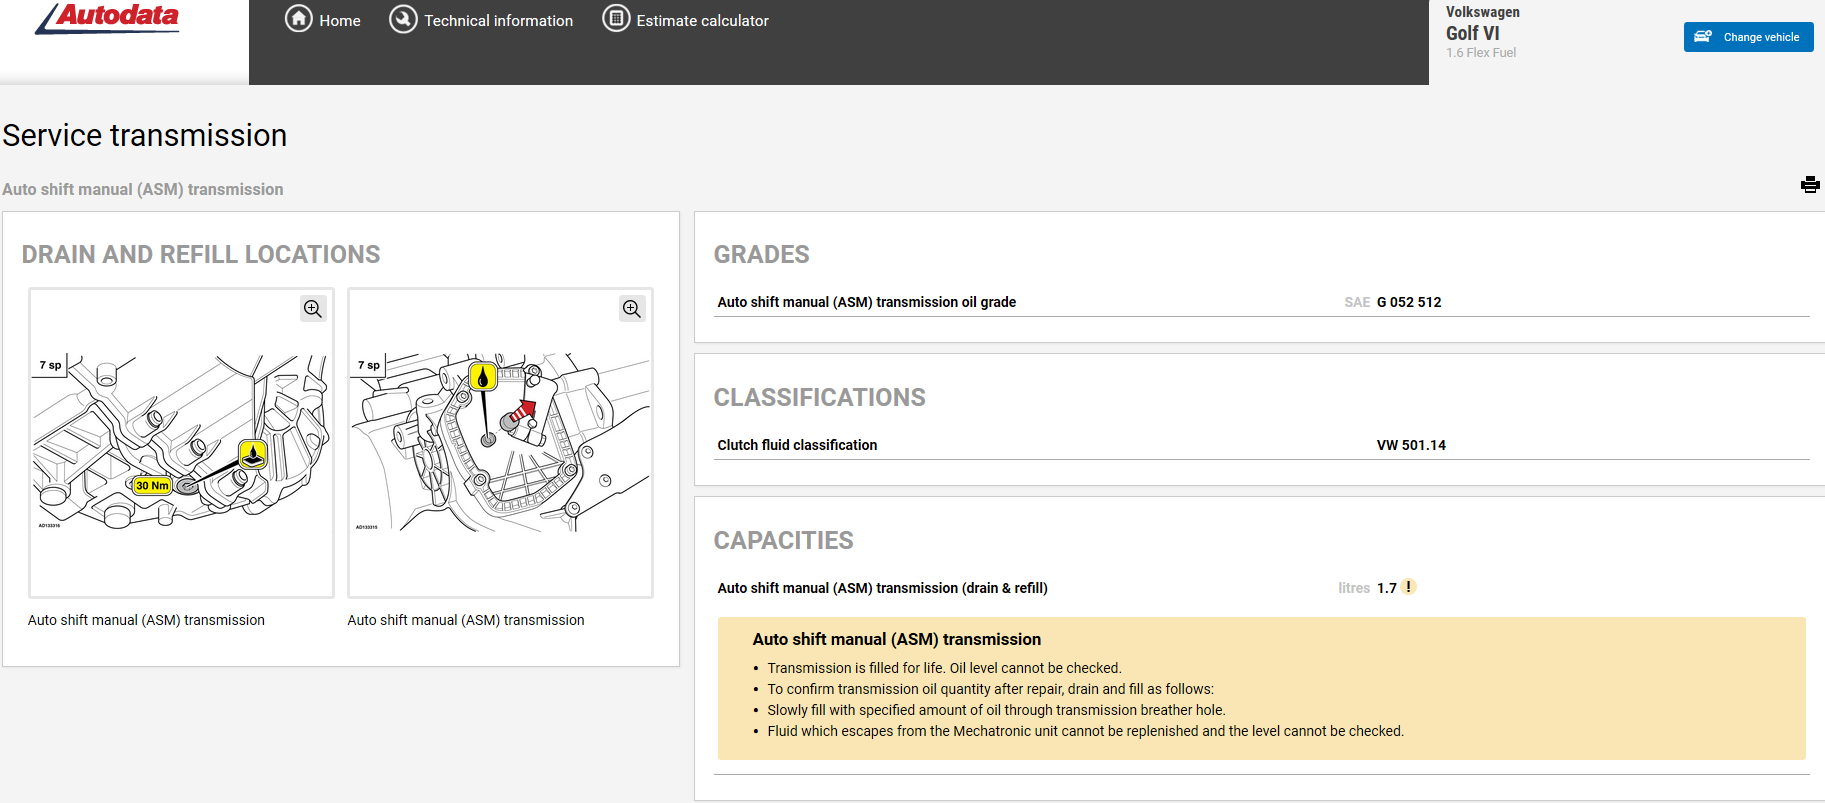Click the 30 Nm torque label
This screenshot has height=803, width=1825.
tap(152, 486)
